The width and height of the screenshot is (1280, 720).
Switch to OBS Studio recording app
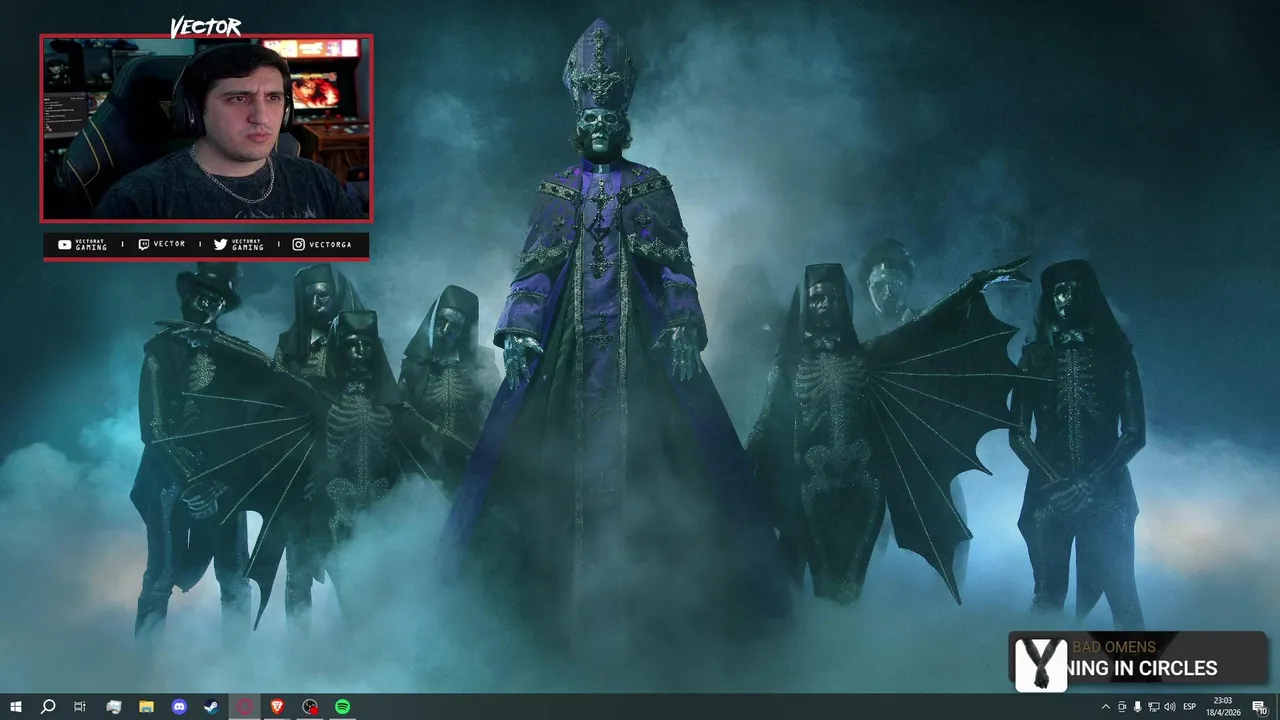click(x=310, y=707)
